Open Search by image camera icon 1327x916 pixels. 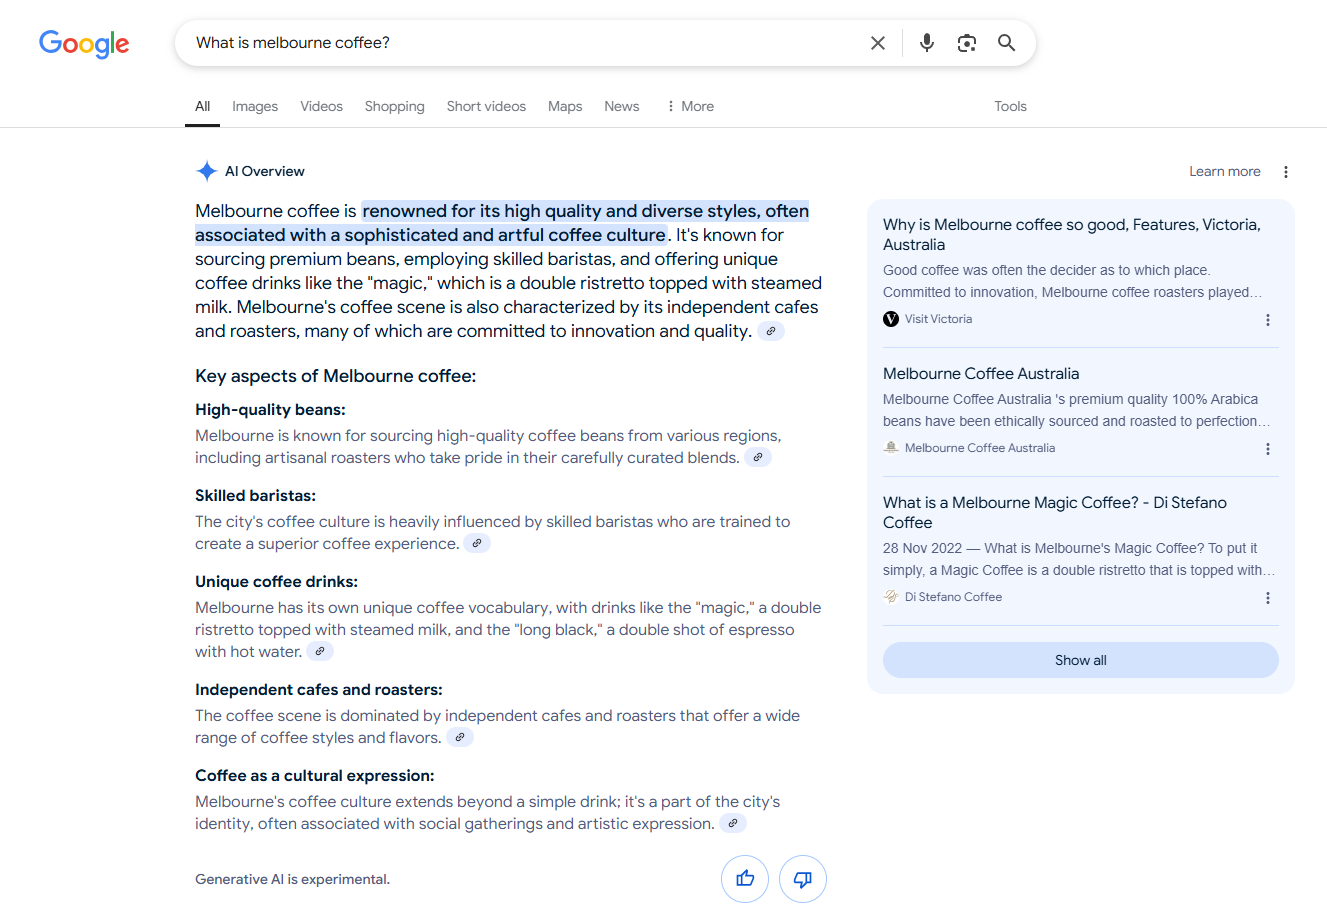click(x=967, y=43)
